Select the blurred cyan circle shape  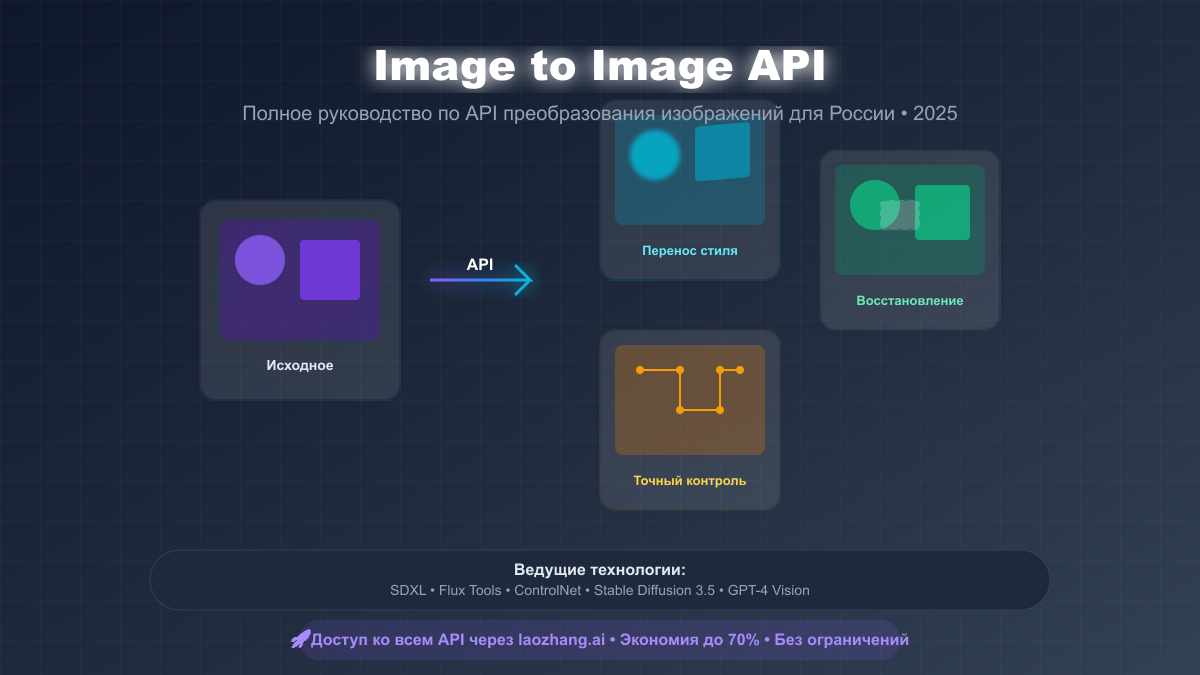pos(655,155)
